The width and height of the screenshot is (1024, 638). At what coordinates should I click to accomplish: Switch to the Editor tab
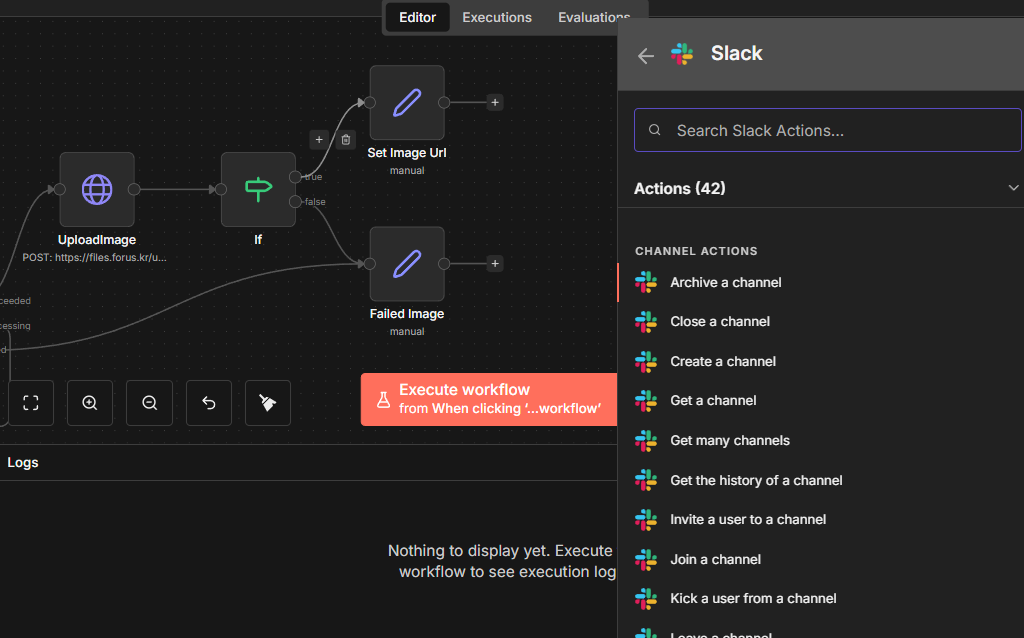pyautogui.click(x=417, y=17)
